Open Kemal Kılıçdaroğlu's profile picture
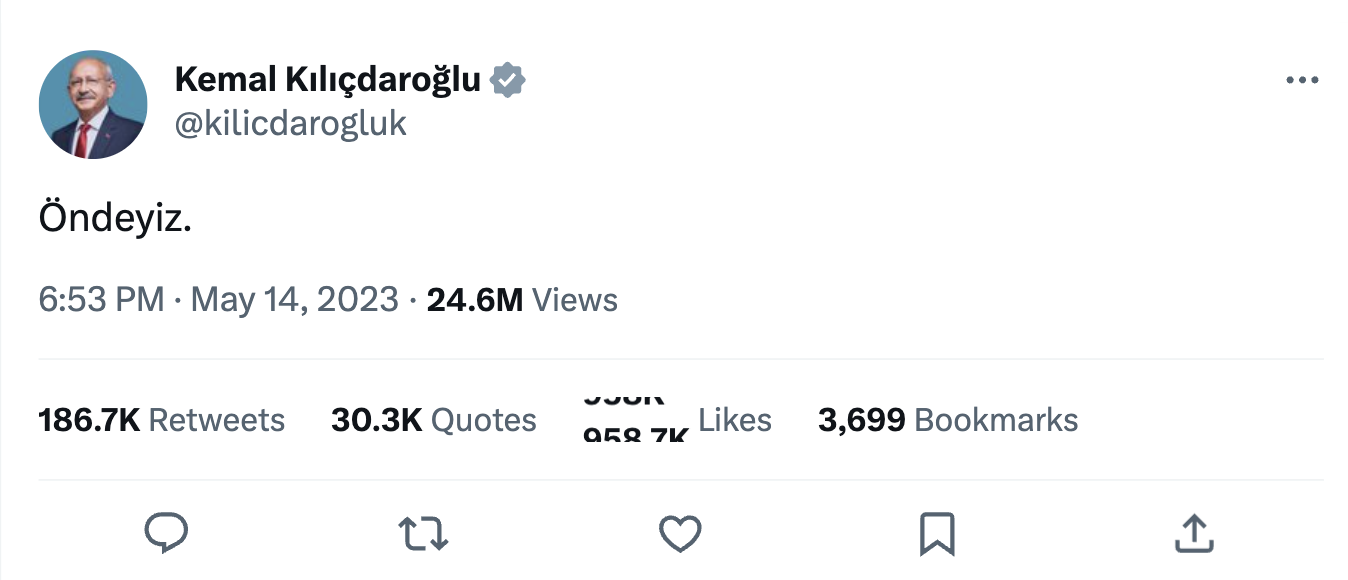The width and height of the screenshot is (1348, 580). 93,104
